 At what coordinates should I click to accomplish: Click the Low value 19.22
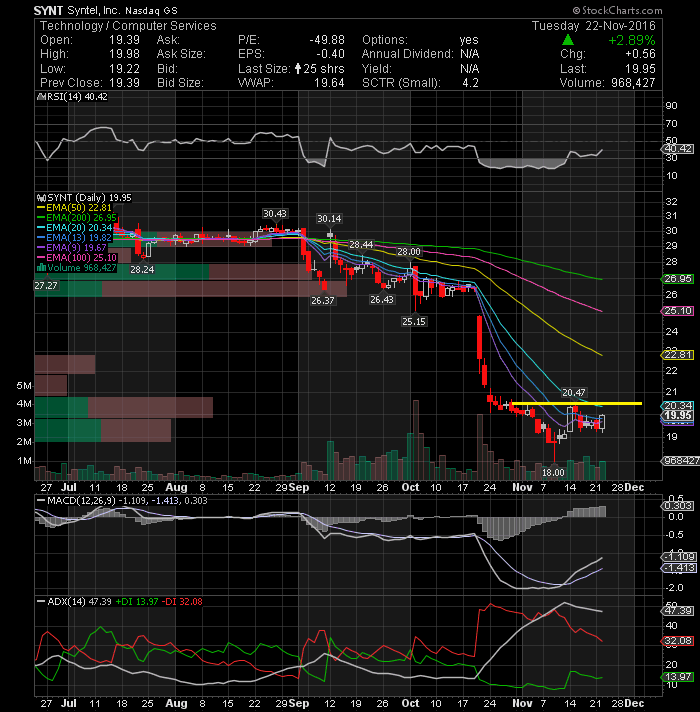124,69
